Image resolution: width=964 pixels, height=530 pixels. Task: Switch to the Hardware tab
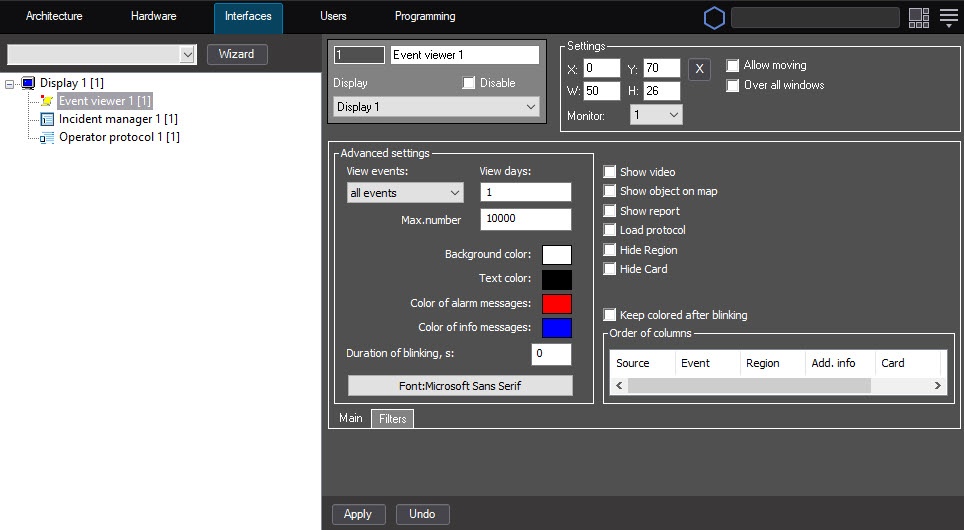153,17
